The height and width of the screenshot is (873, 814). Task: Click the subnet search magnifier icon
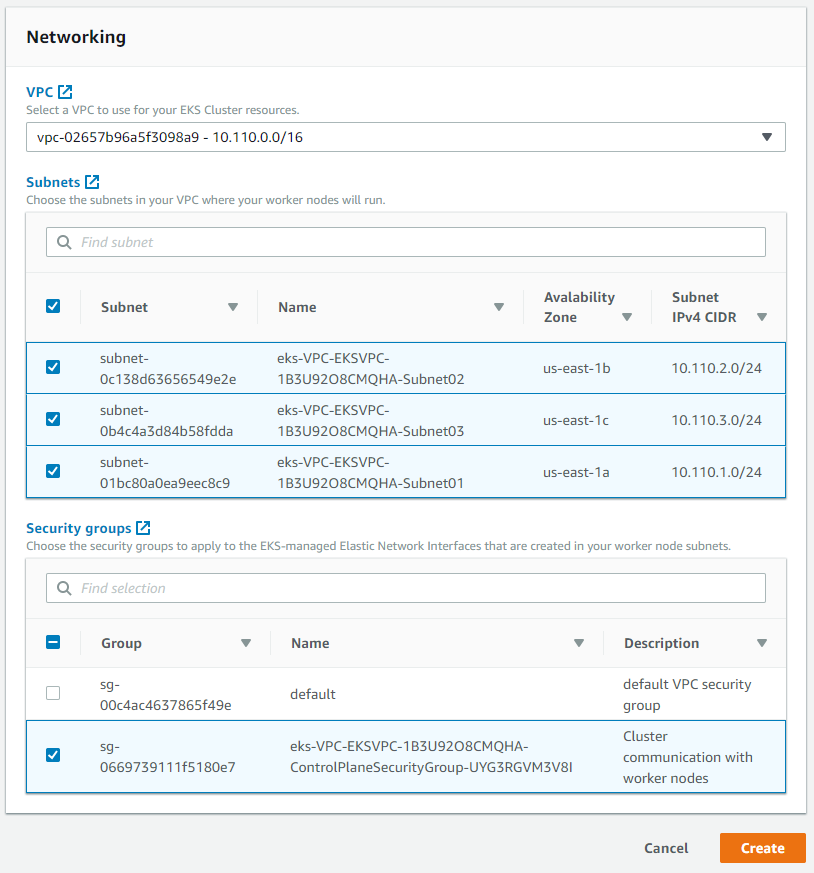(x=64, y=242)
